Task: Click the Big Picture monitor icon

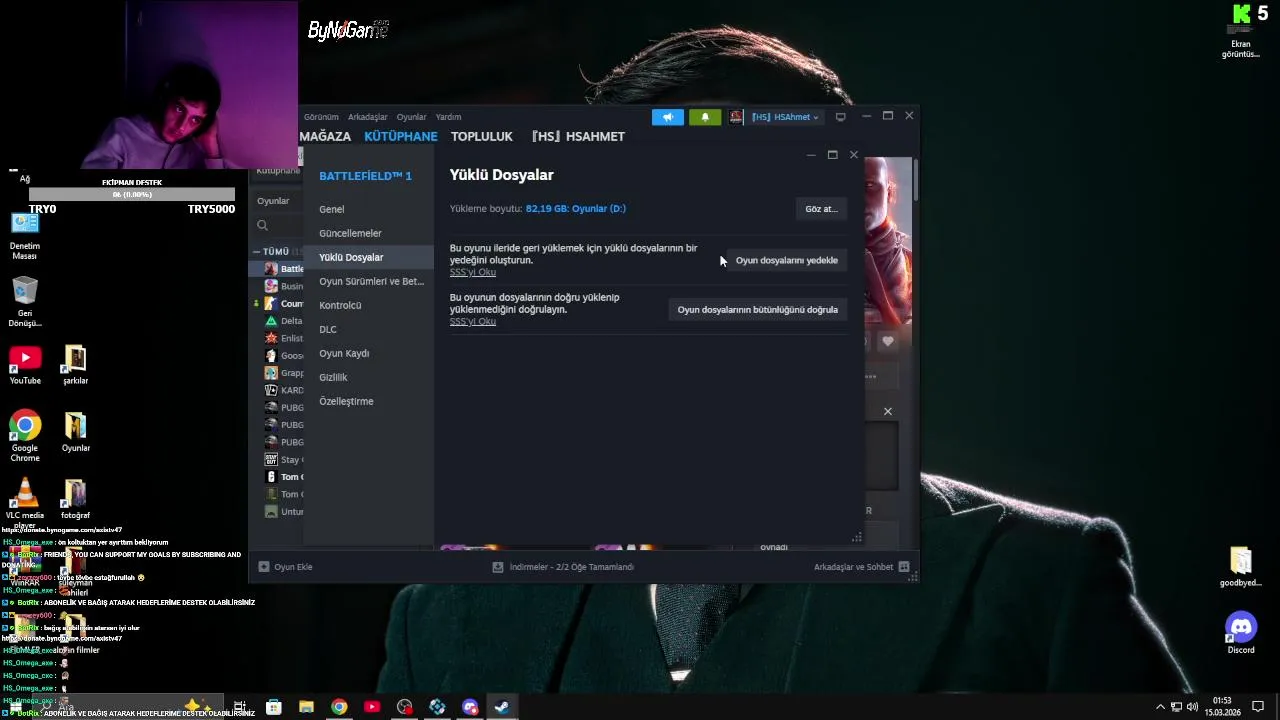Action: 840,117
